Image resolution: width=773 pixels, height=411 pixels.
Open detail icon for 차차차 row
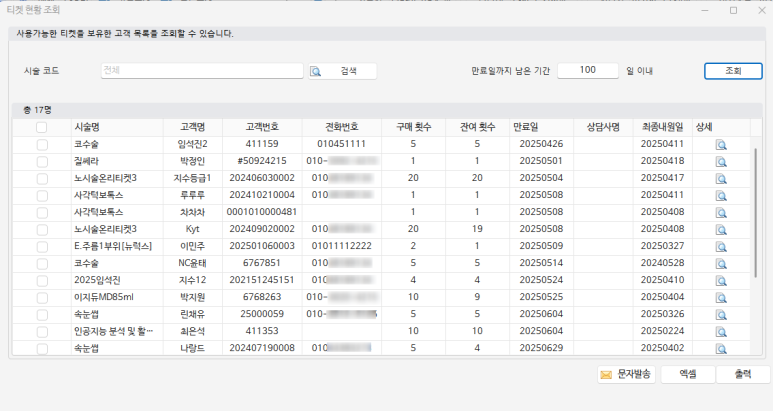tap(721, 213)
